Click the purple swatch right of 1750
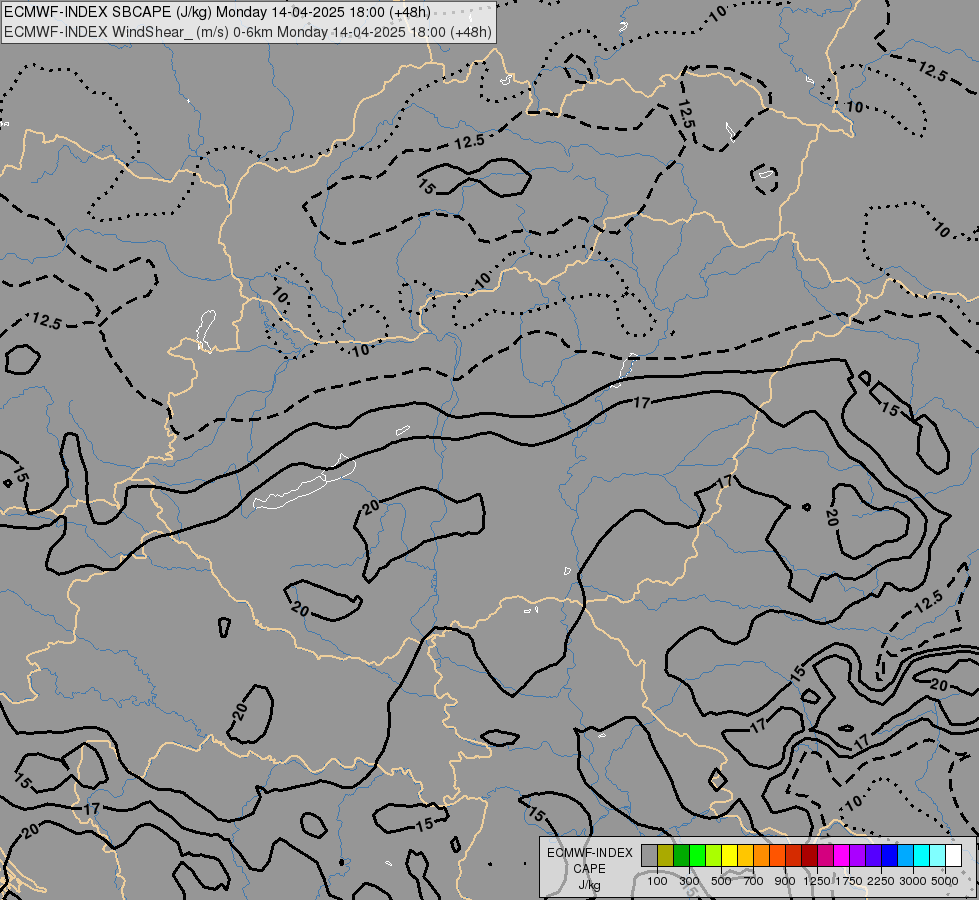Image resolution: width=979 pixels, height=900 pixels. (858, 856)
